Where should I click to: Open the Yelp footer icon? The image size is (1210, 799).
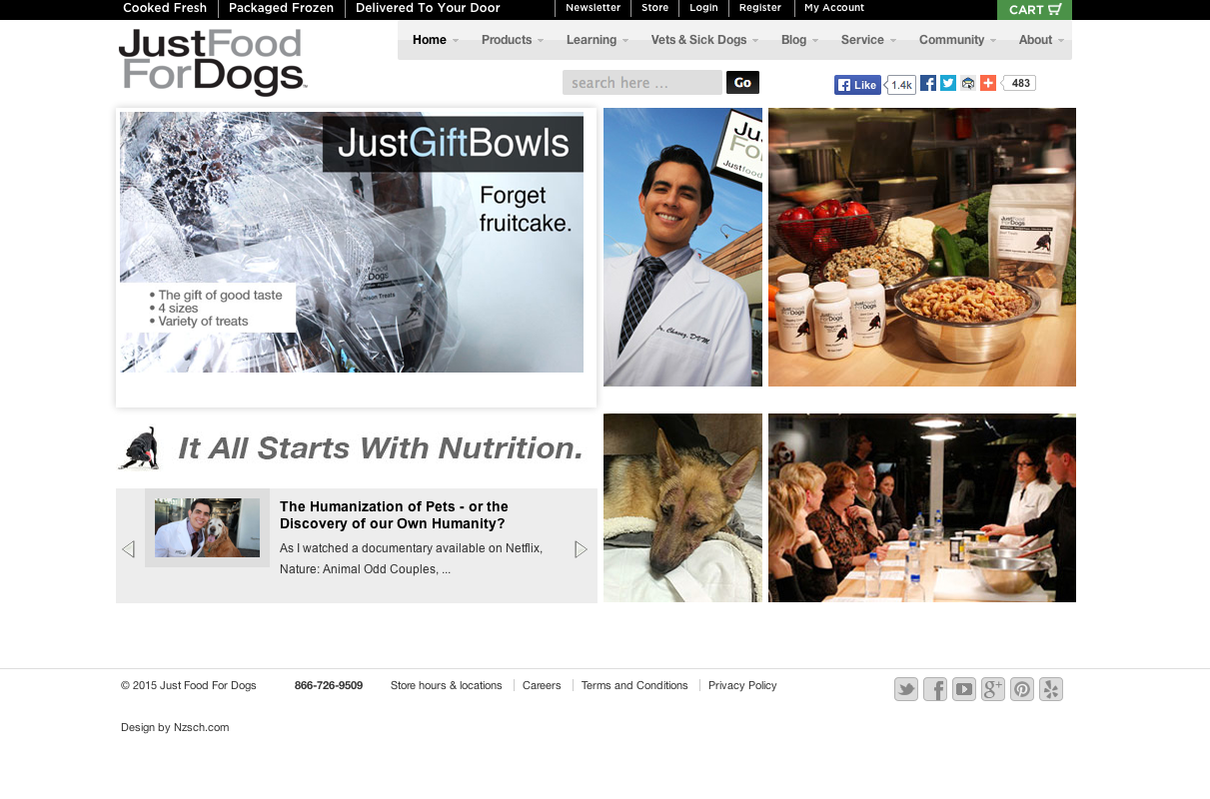click(1051, 689)
